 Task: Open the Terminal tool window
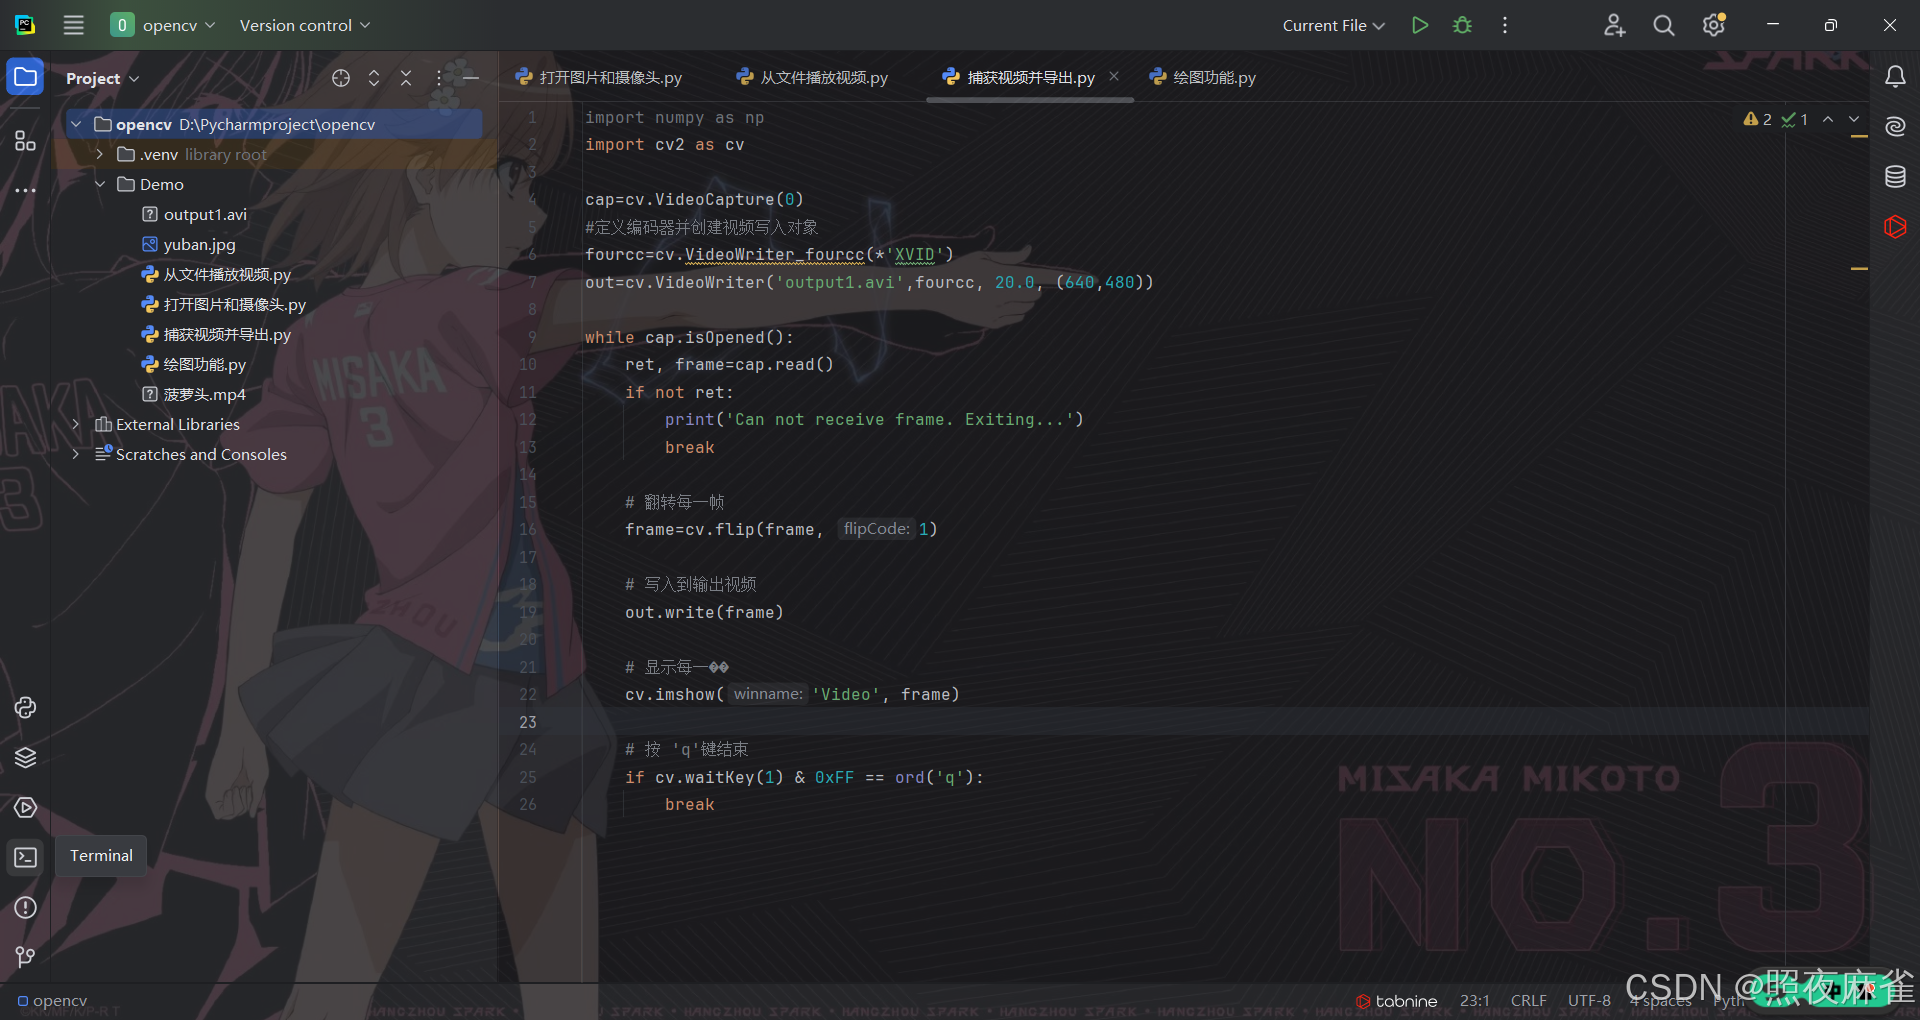(25, 857)
